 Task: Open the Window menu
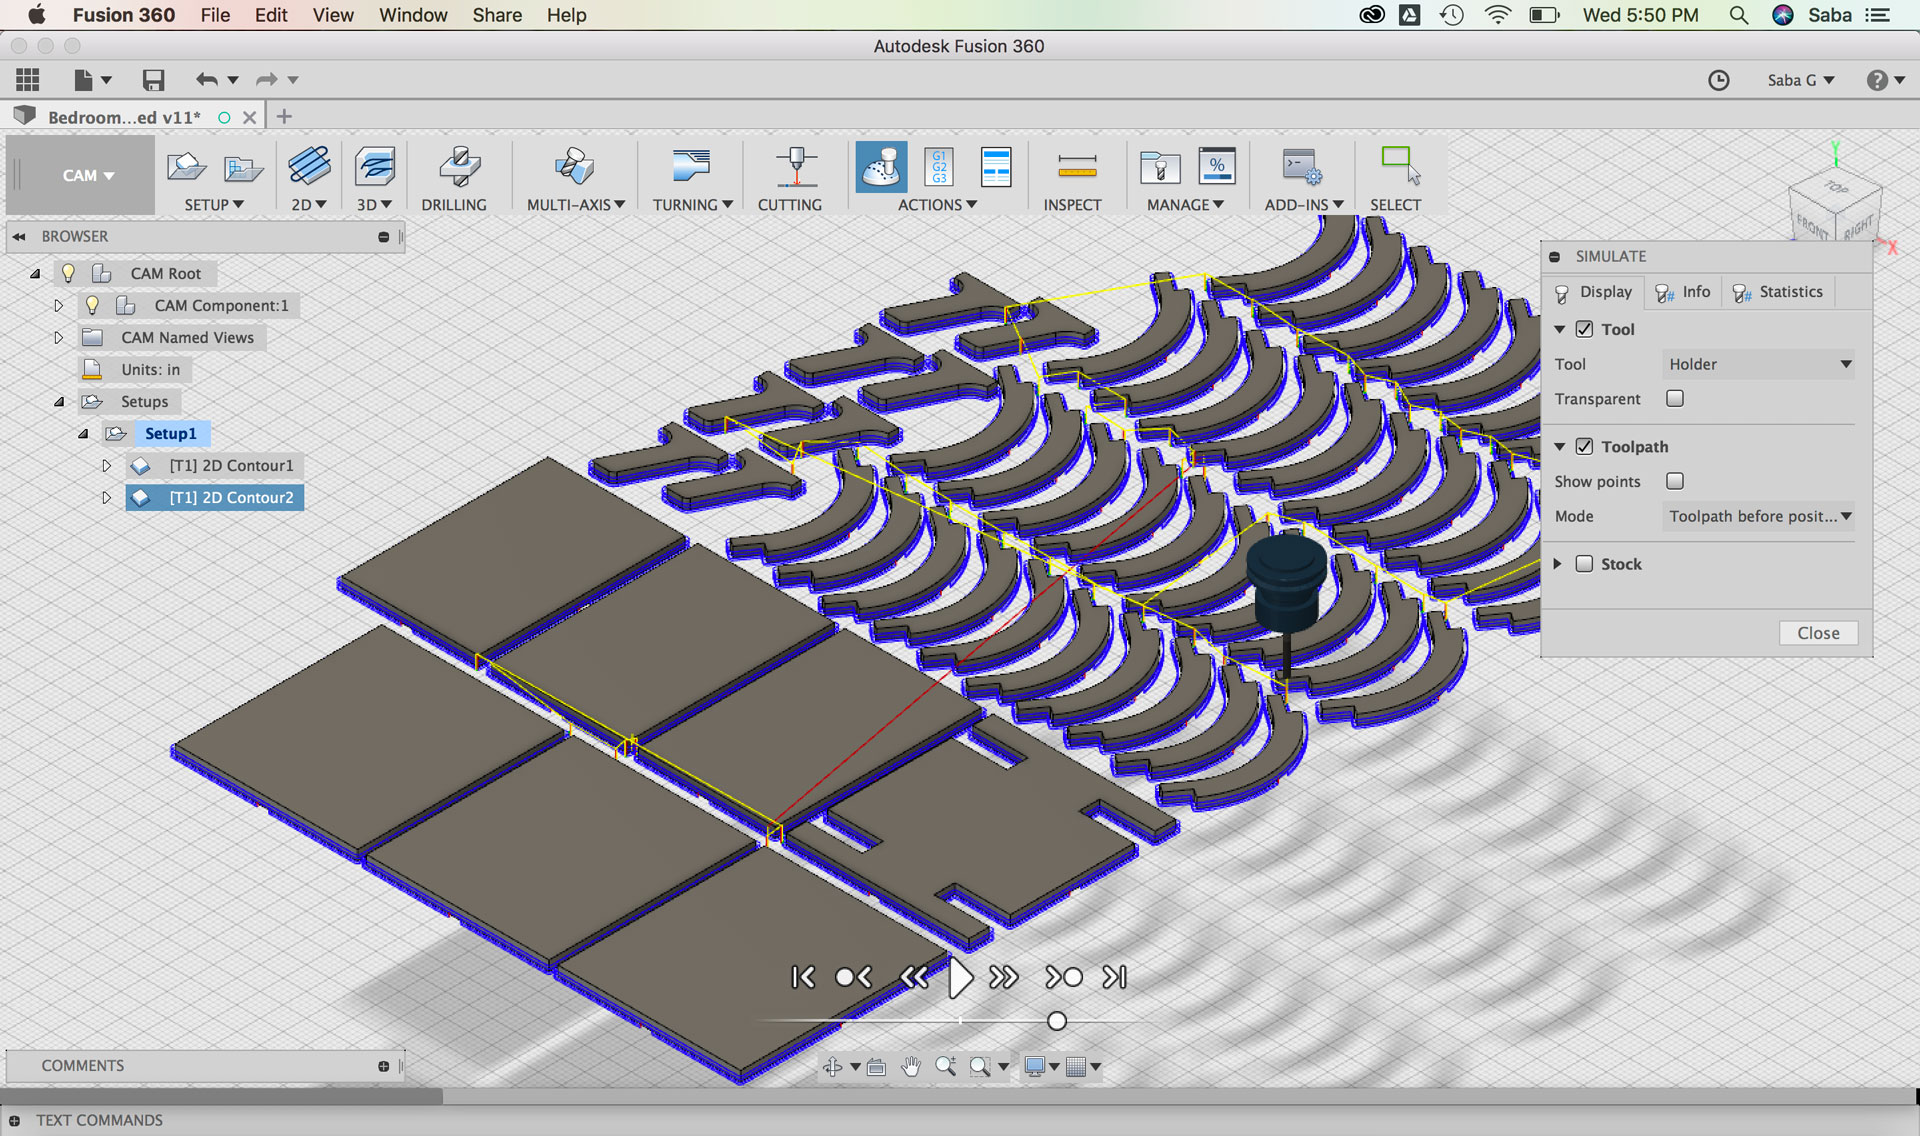(x=412, y=15)
